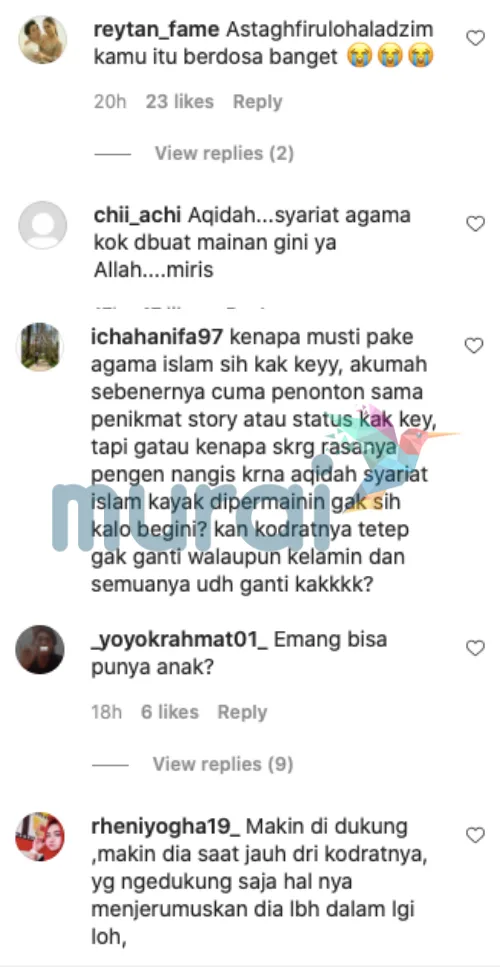Like the comment from reytan_fame

tap(475, 38)
